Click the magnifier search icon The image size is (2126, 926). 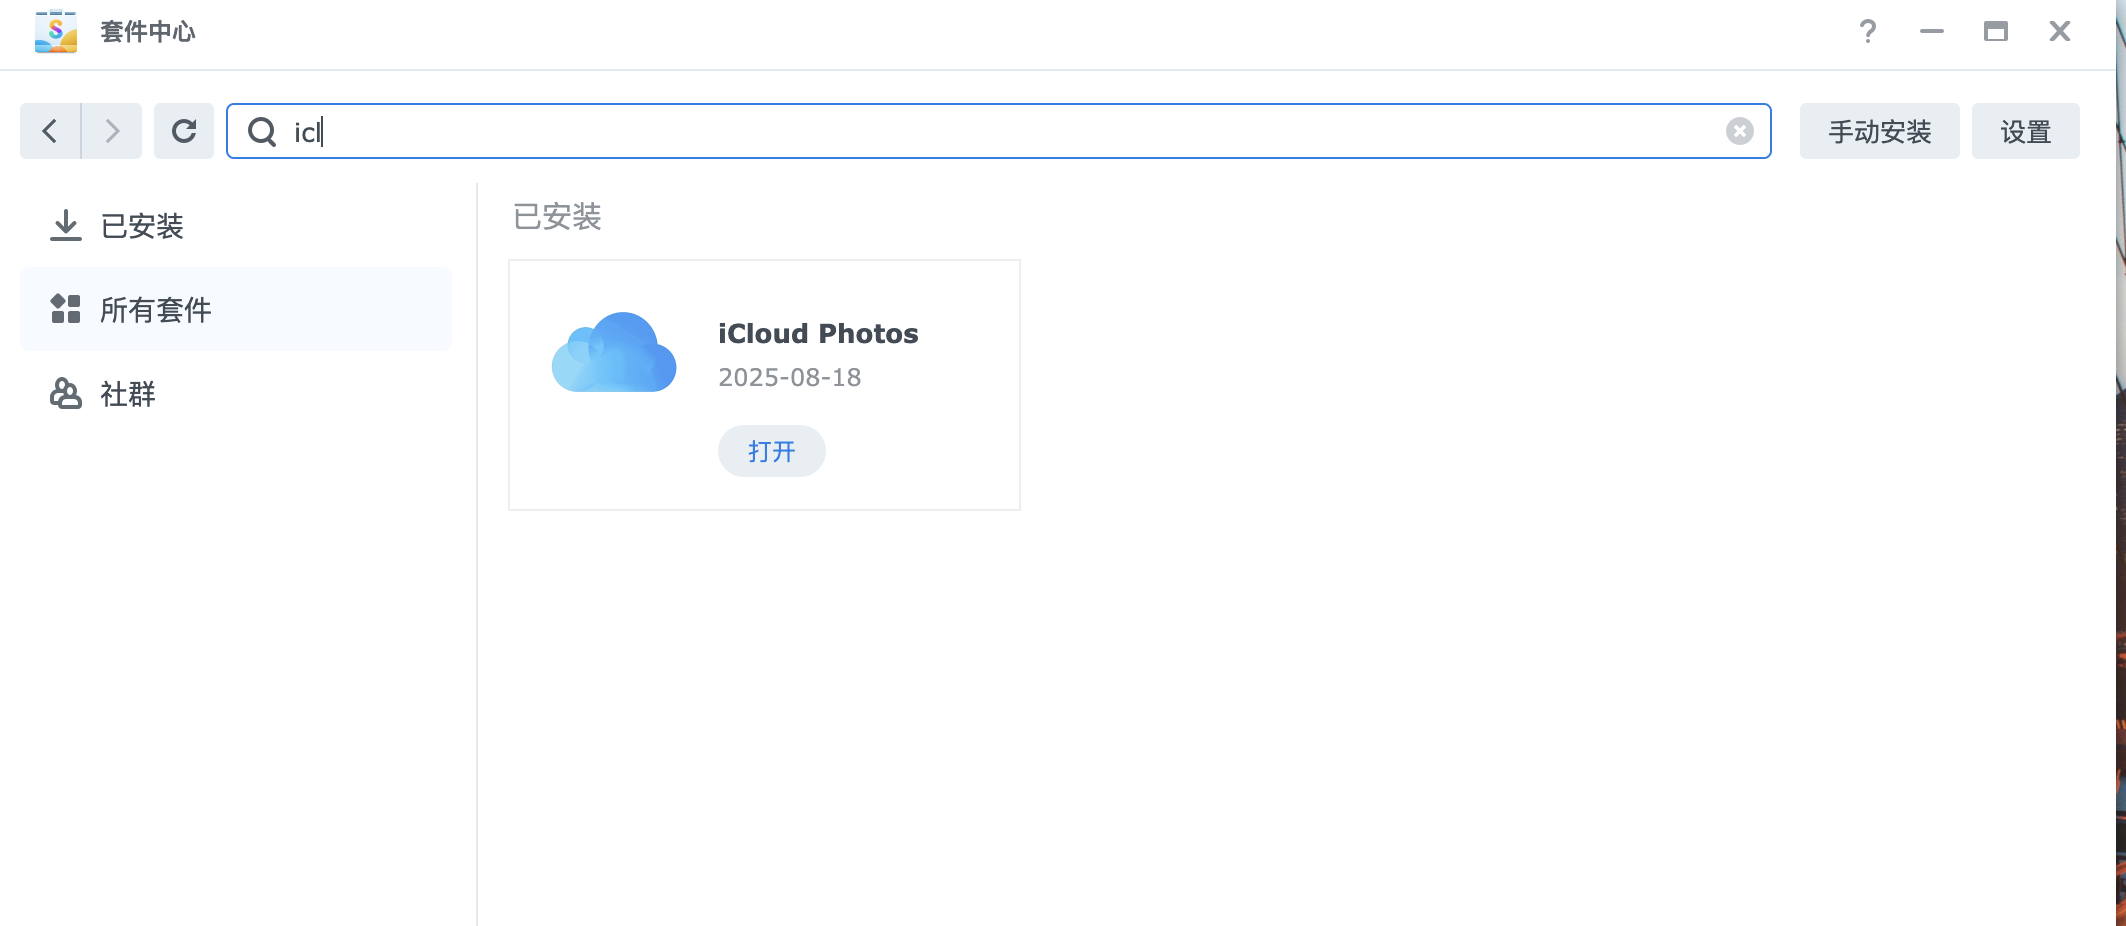262,132
